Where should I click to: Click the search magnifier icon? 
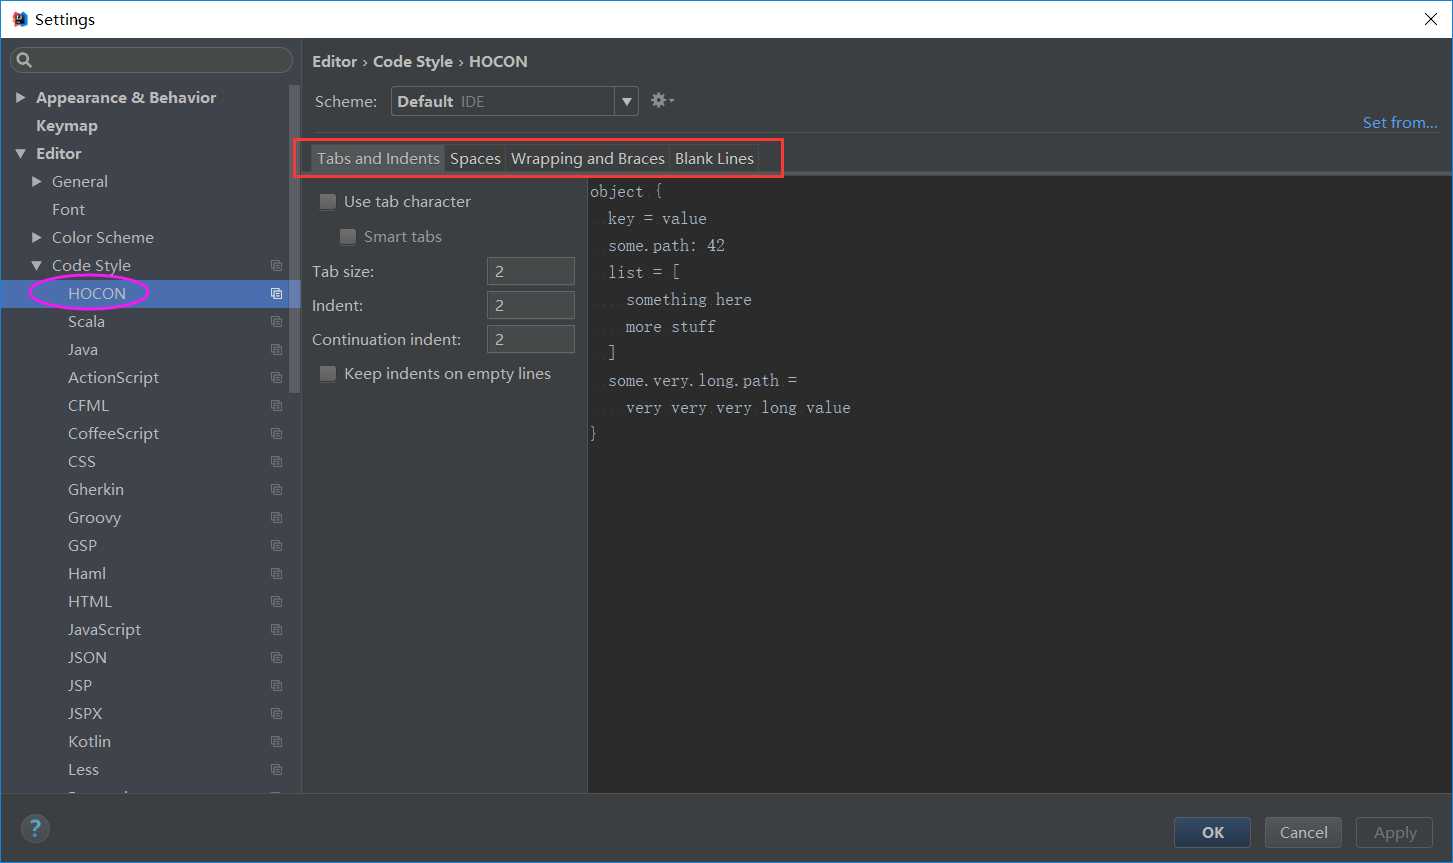(25, 60)
